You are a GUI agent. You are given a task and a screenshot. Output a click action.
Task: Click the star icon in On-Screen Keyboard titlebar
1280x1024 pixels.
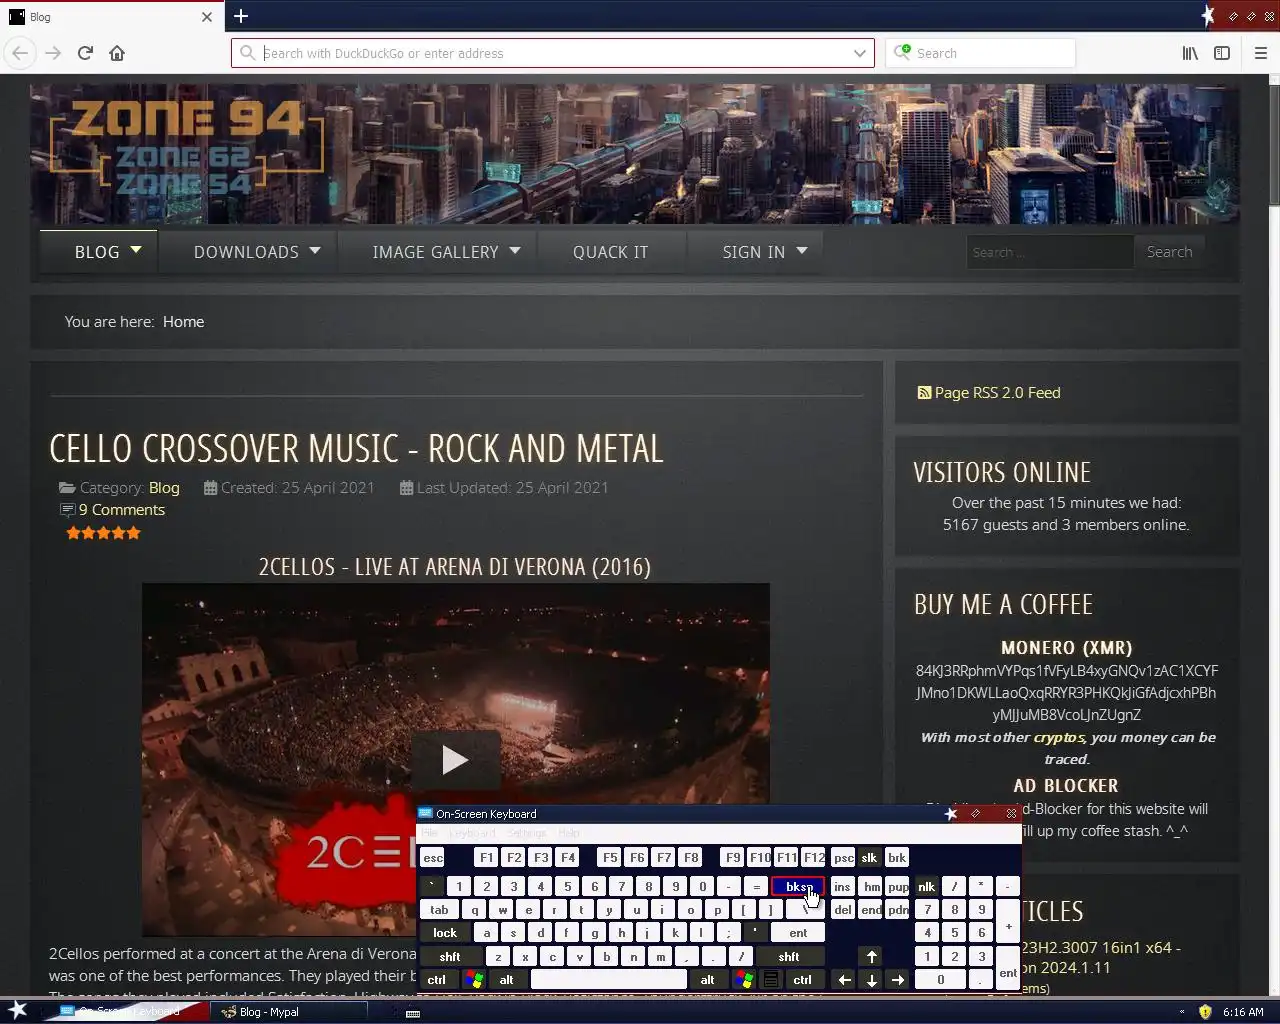[951, 813]
